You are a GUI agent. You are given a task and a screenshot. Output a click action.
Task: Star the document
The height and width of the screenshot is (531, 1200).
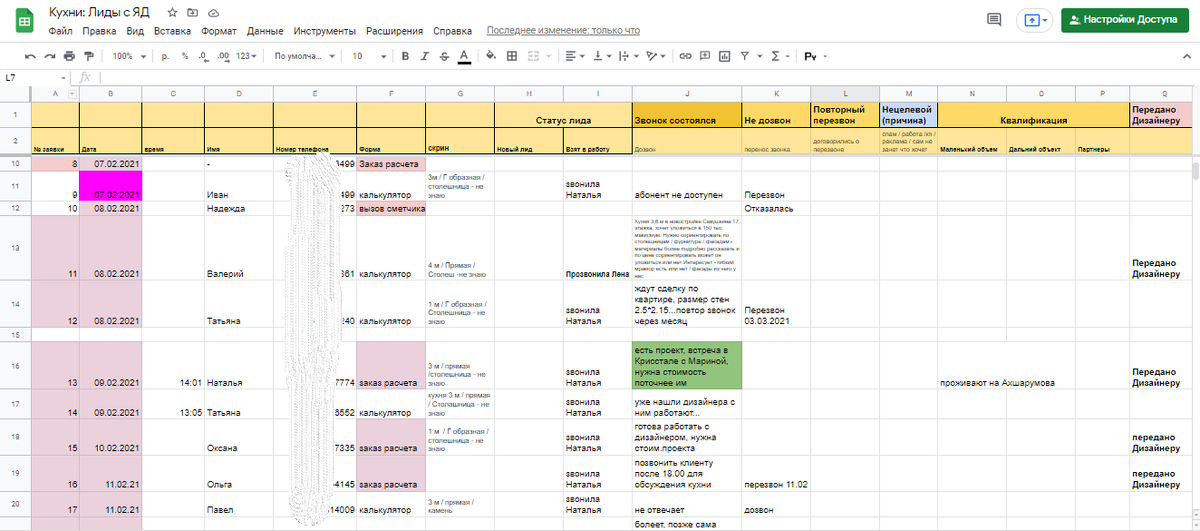[x=173, y=13]
